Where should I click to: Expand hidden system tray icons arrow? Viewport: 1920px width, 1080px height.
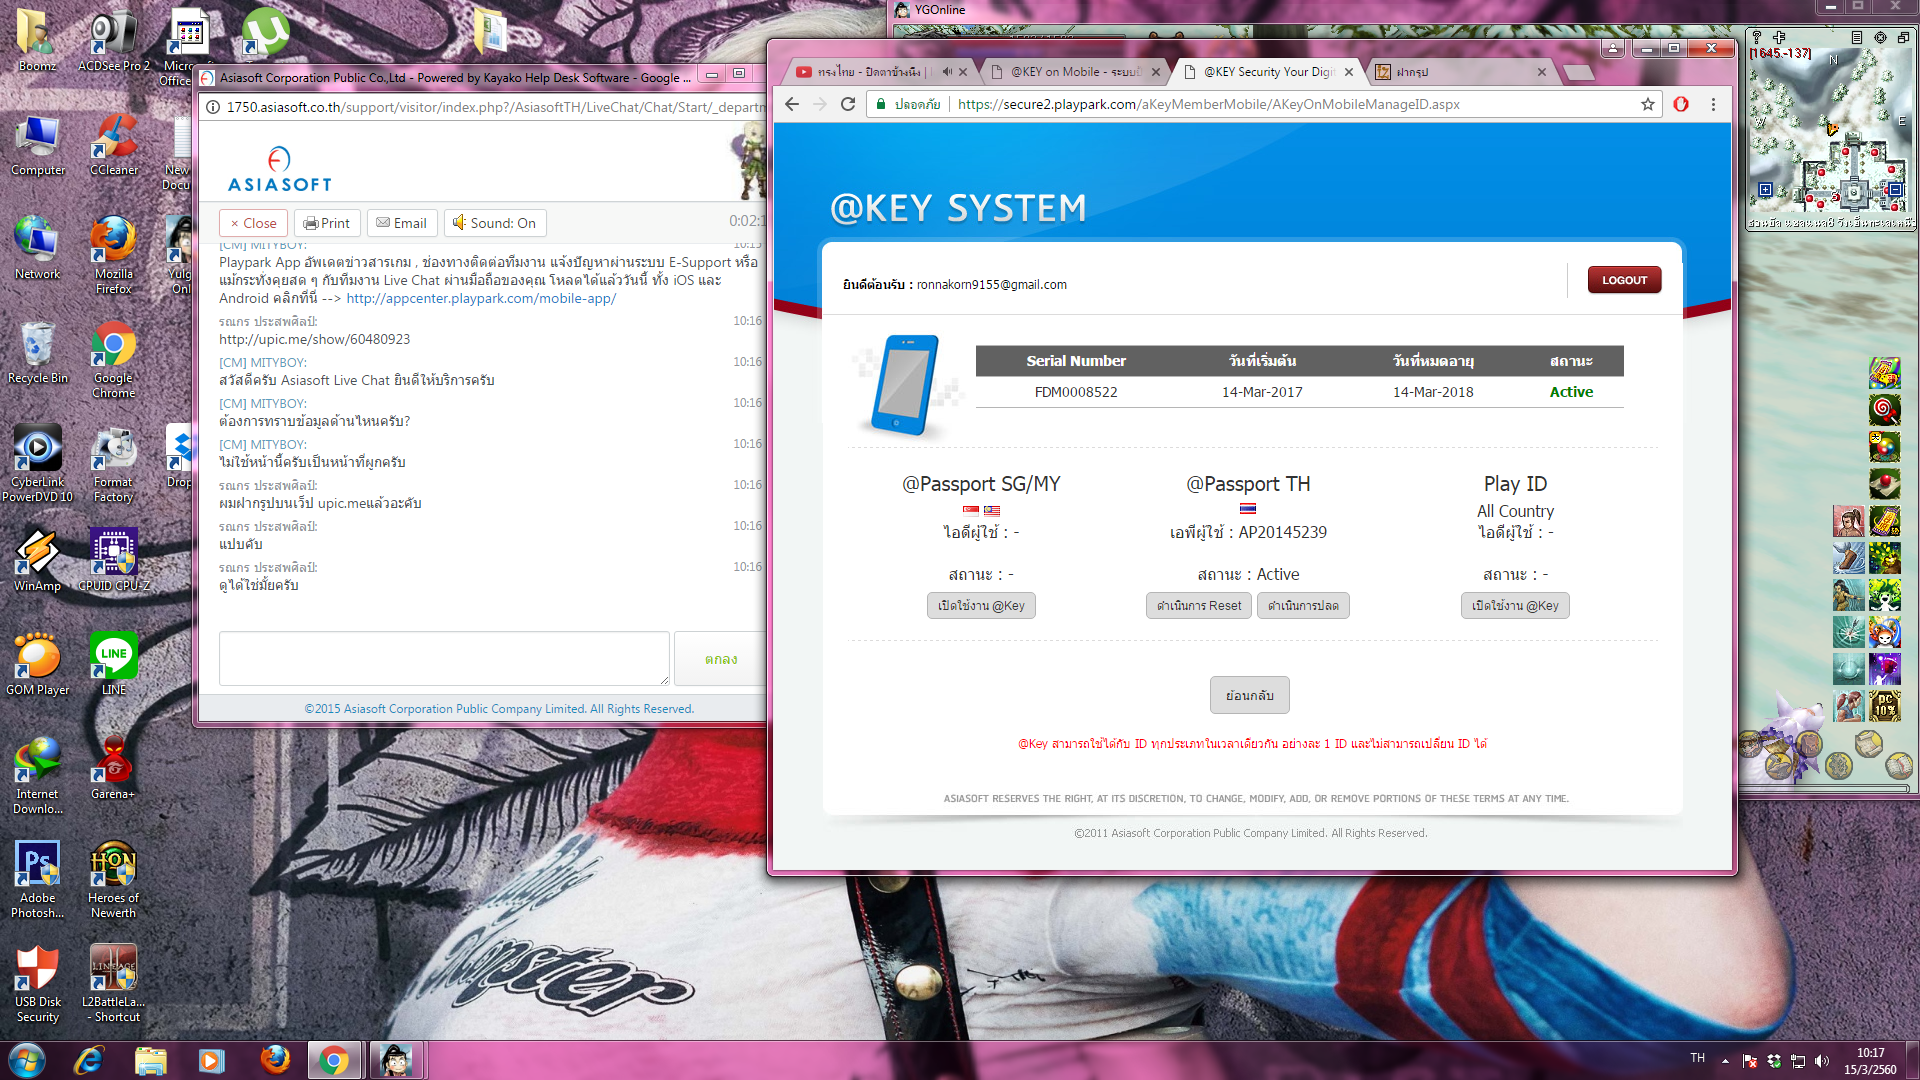click(1725, 1060)
